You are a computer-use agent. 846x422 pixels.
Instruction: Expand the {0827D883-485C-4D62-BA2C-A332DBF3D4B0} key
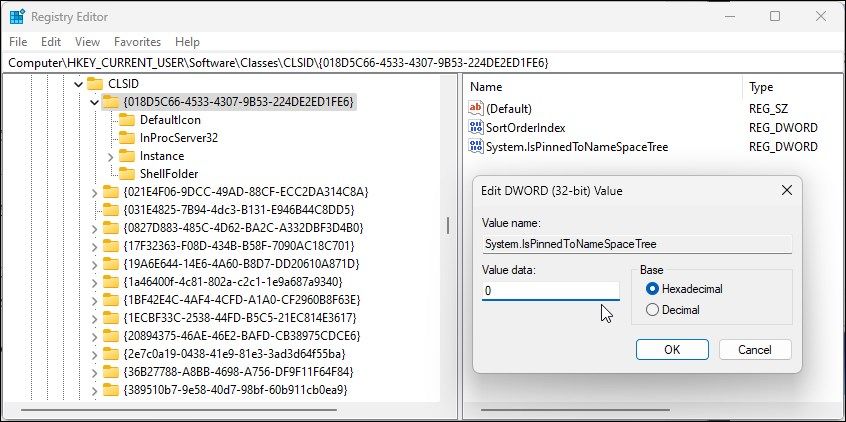(x=95, y=228)
